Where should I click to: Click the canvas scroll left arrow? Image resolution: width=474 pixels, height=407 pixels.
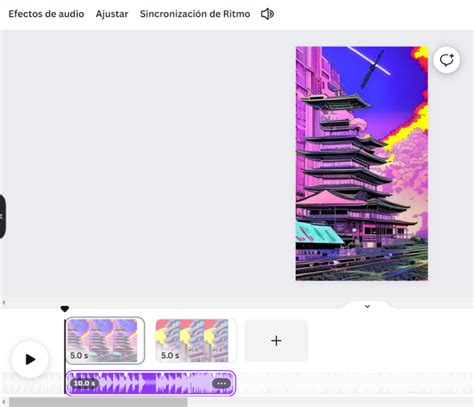point(4,303)
